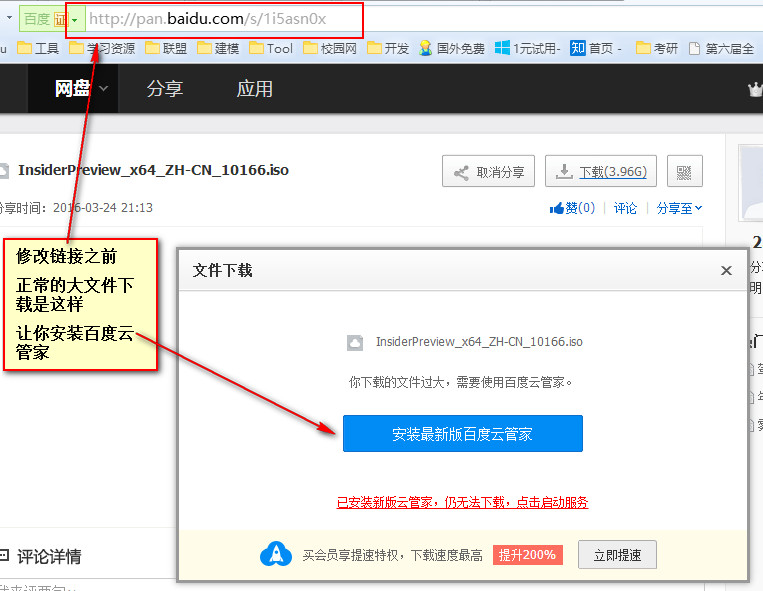The width and height of the screenshot is (763, 591).
Task: Open the 国外免费 bookmark
Action: click(x=452, y=48)
